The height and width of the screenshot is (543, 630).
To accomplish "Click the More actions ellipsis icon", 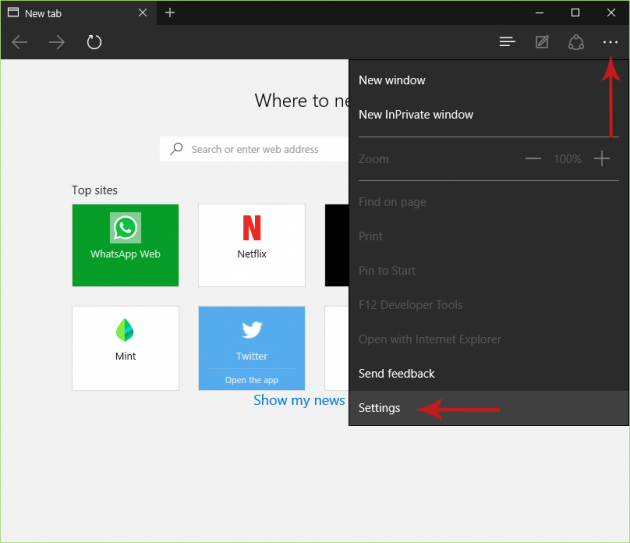I will (x=610, y=42).
